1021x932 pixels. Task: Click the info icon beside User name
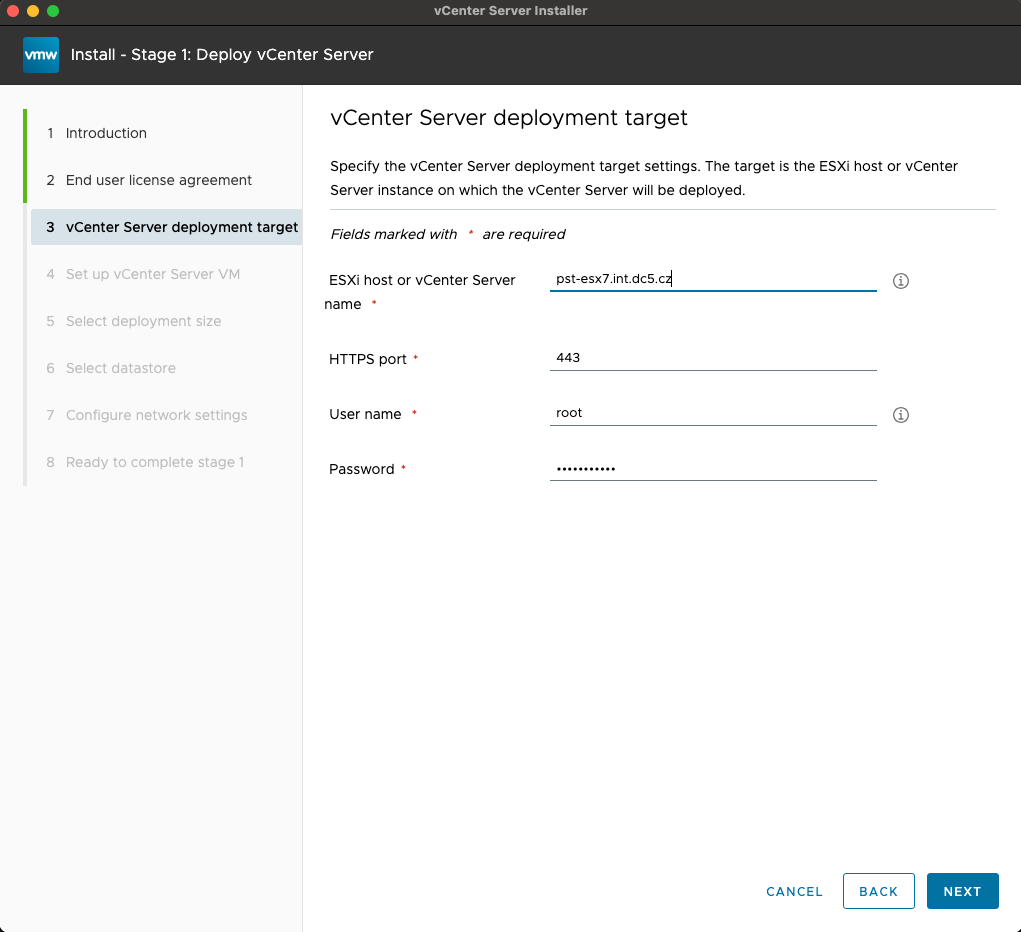click(901, 415)
